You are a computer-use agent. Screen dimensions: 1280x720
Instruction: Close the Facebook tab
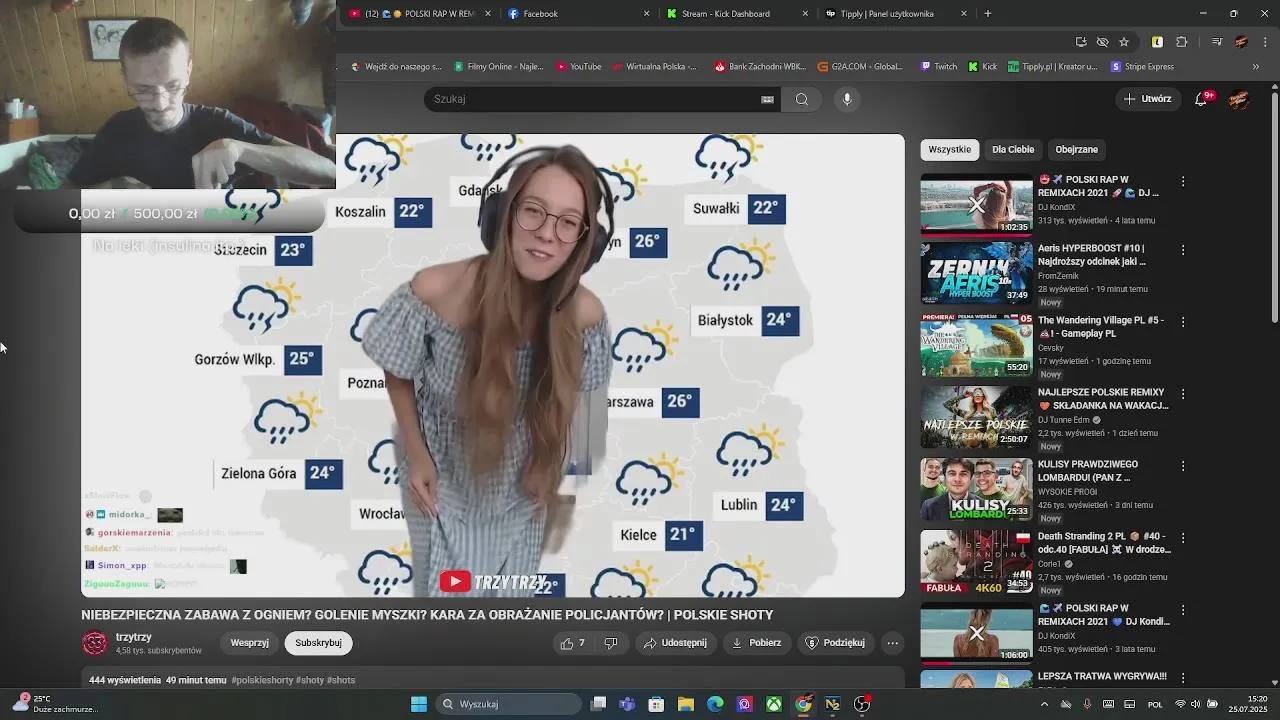(x=646, y=14)
